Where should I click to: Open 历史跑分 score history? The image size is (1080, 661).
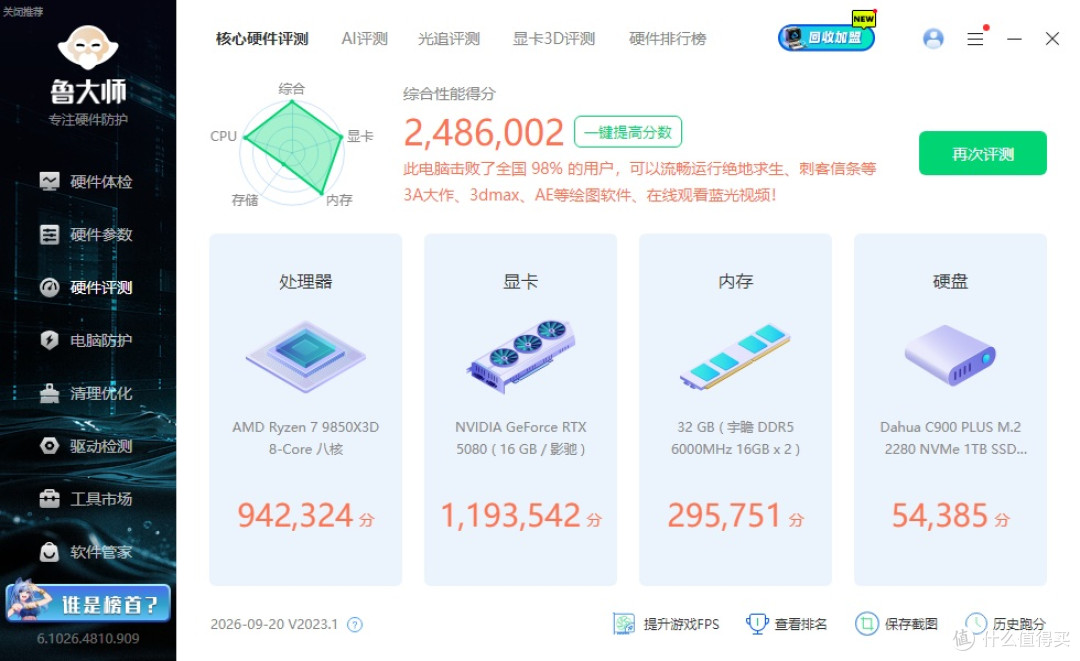[1006, 624]
